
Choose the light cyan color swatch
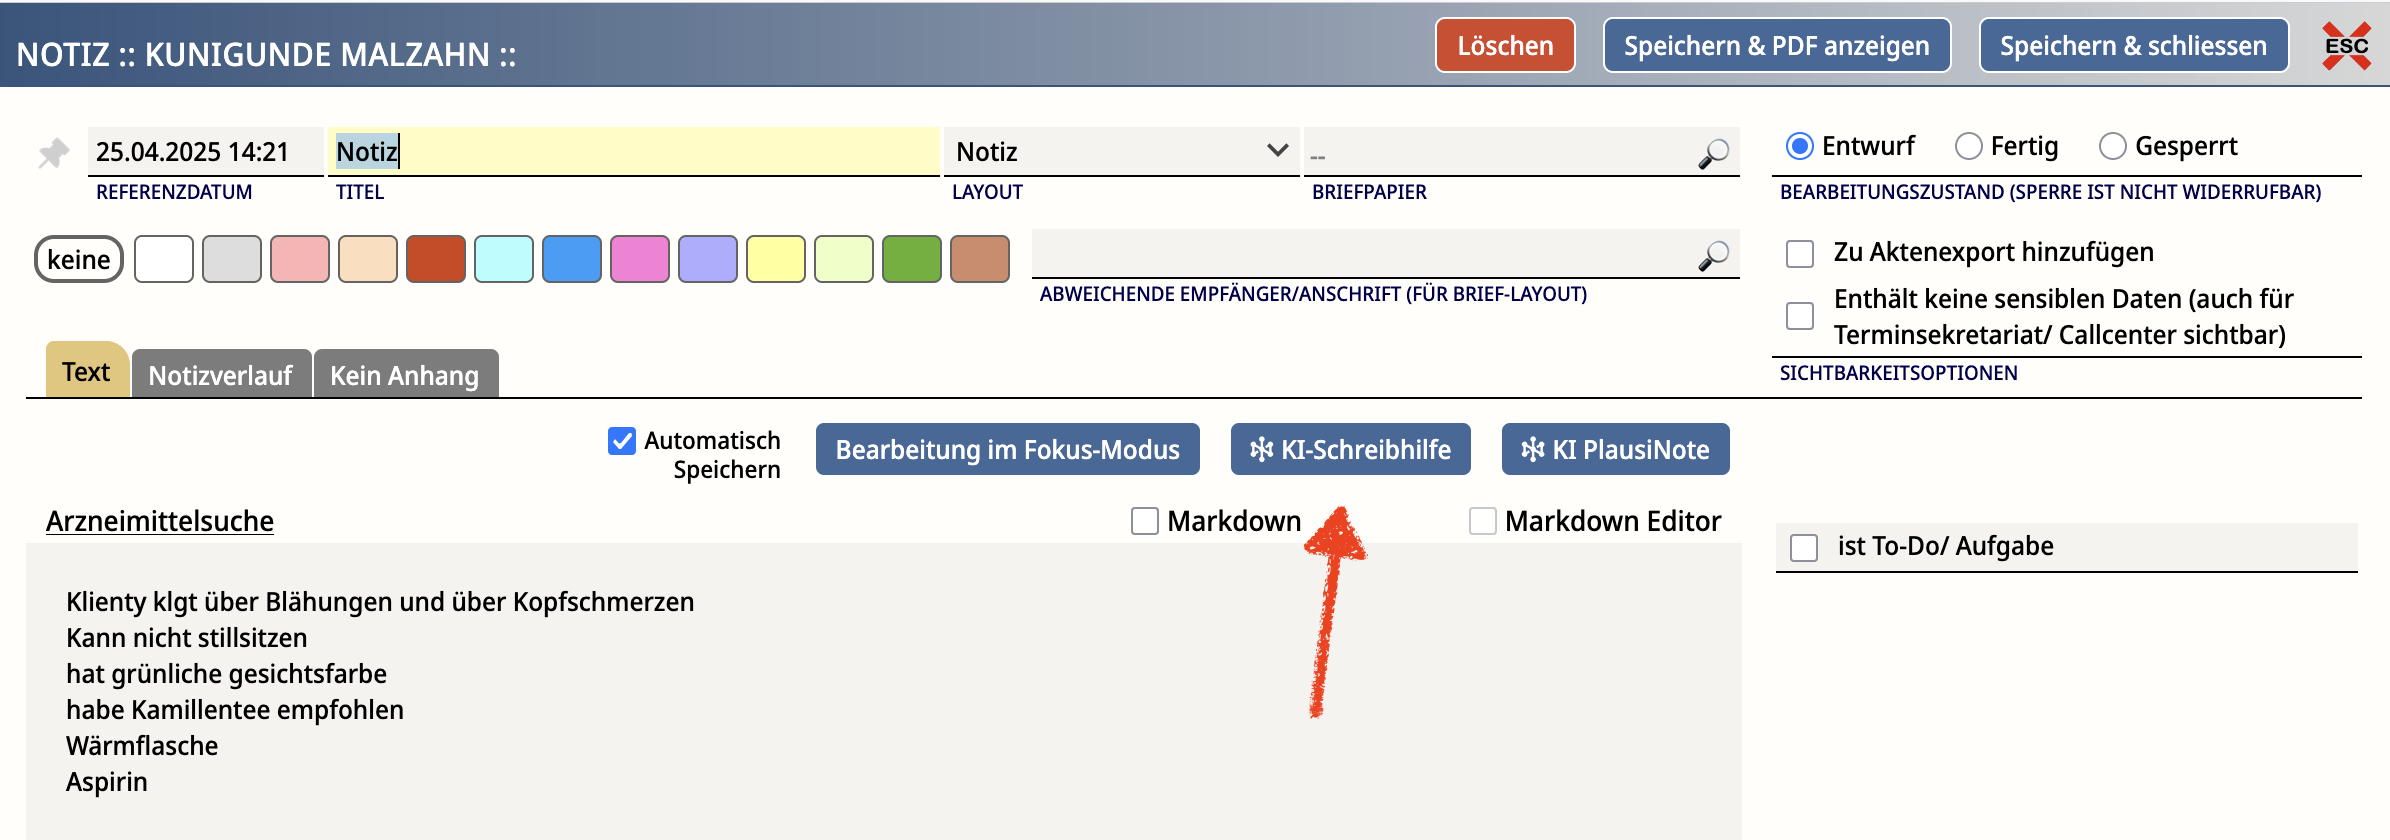[504, 259]
